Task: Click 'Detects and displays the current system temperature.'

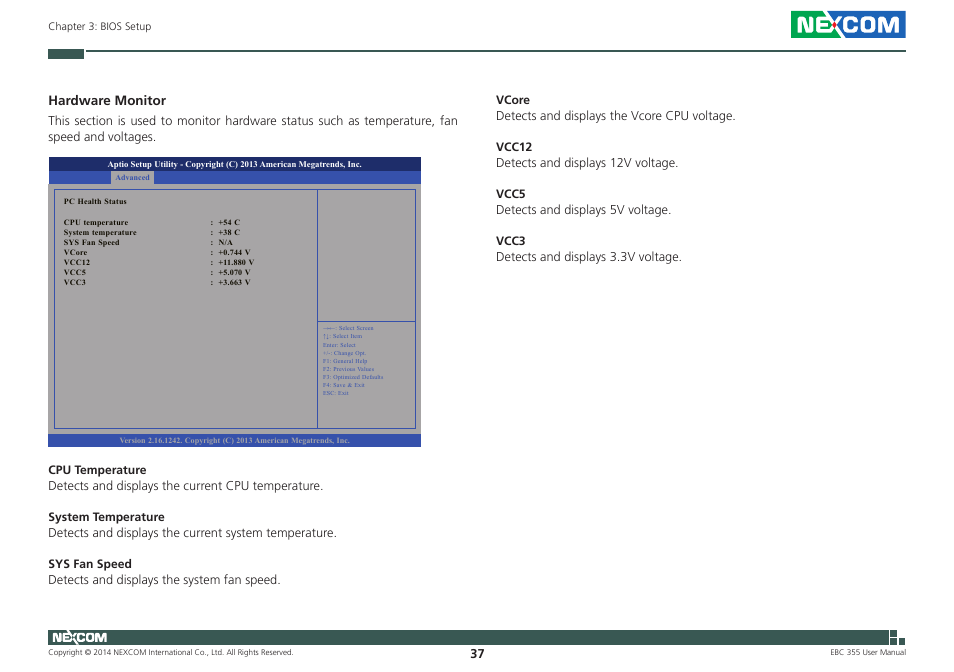Action: pos(192,533)
